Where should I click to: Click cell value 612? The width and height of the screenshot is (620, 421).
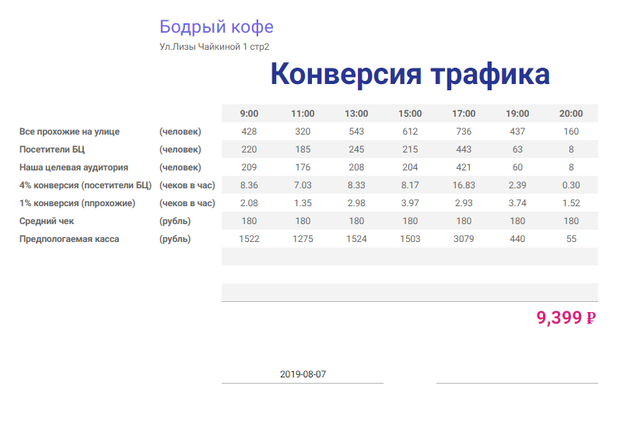pyautogui.click(x=410, y=132)
